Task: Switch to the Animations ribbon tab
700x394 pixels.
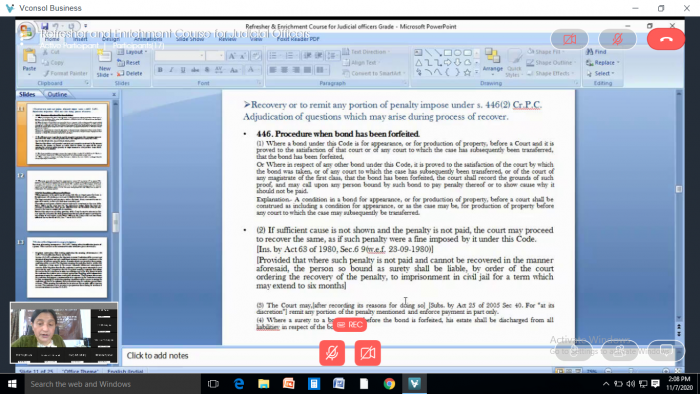Action: coord(148,39)
